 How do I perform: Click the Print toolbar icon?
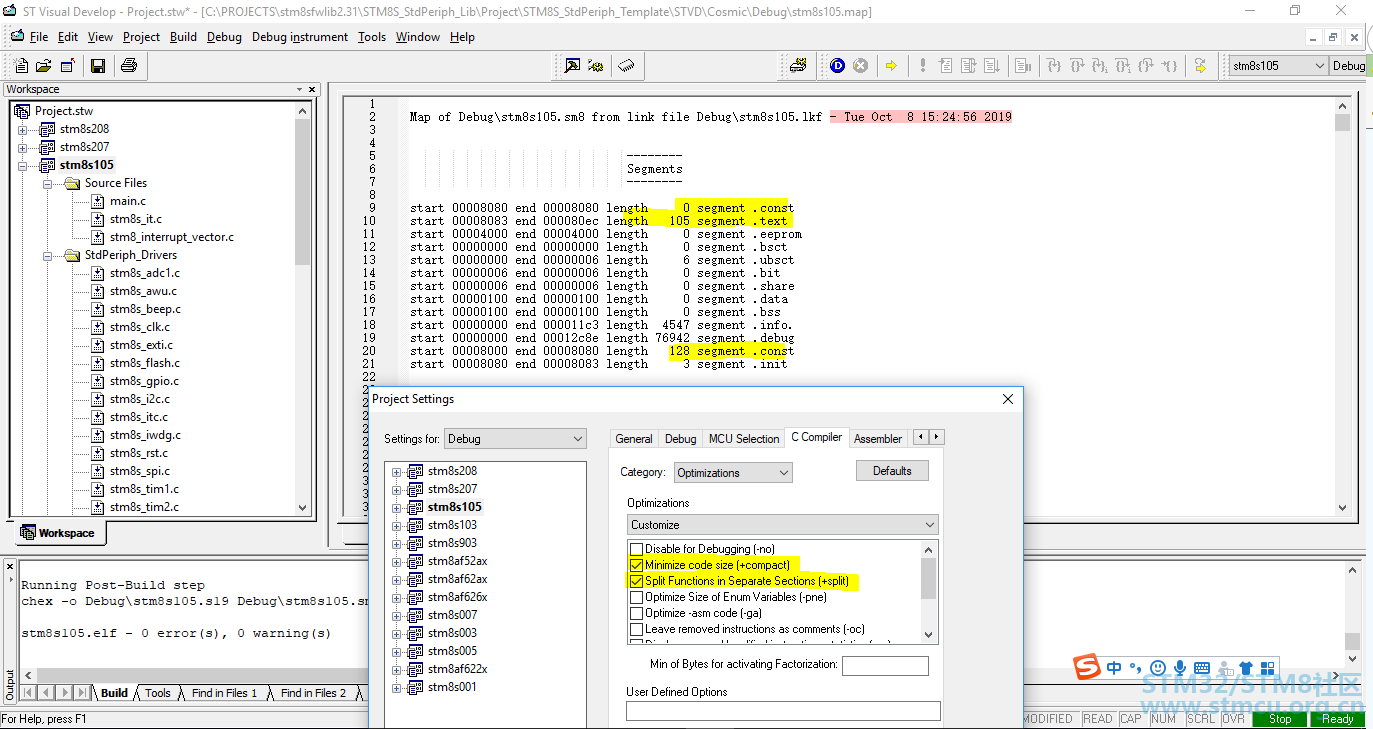[129, 66]
